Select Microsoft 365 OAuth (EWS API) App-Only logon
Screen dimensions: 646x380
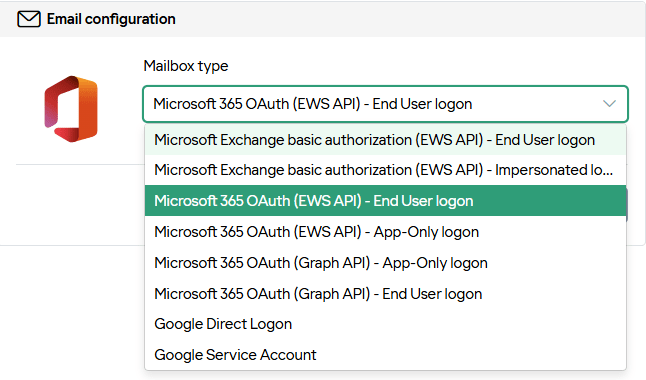[x=385, y=232]
